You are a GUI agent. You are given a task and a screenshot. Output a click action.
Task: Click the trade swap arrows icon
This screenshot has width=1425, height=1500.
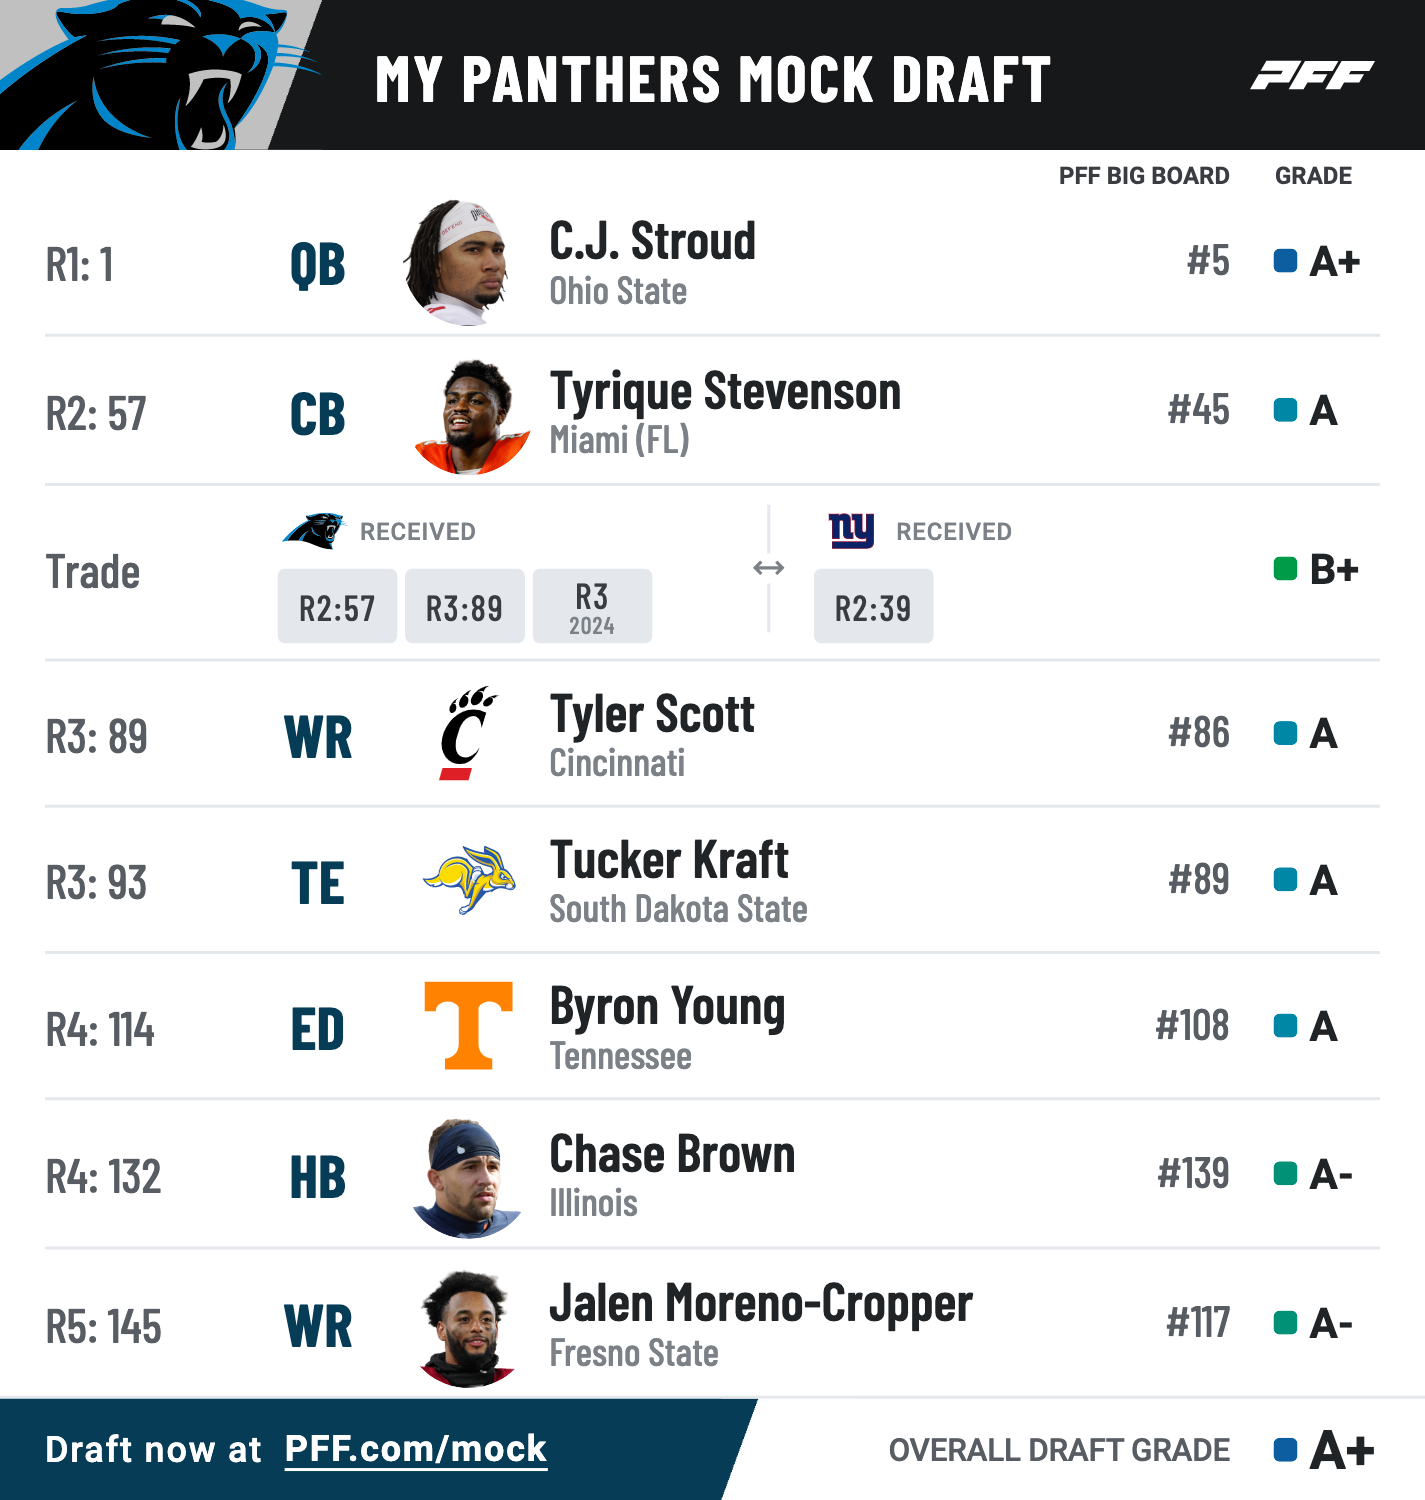click(x=768, y=568)
